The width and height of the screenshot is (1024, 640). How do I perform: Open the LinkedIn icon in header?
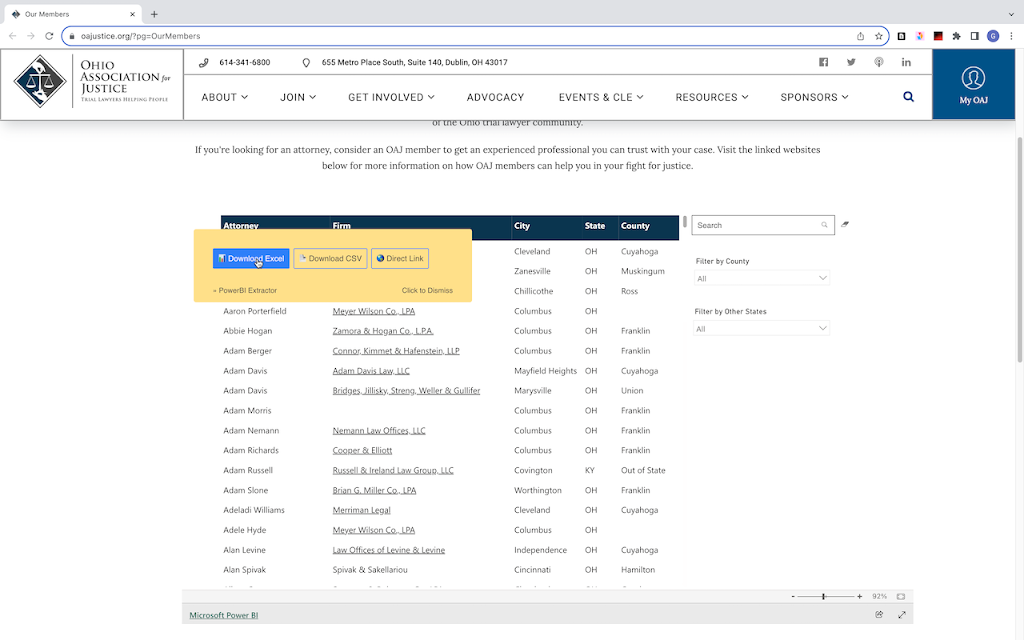pos(906,62)
